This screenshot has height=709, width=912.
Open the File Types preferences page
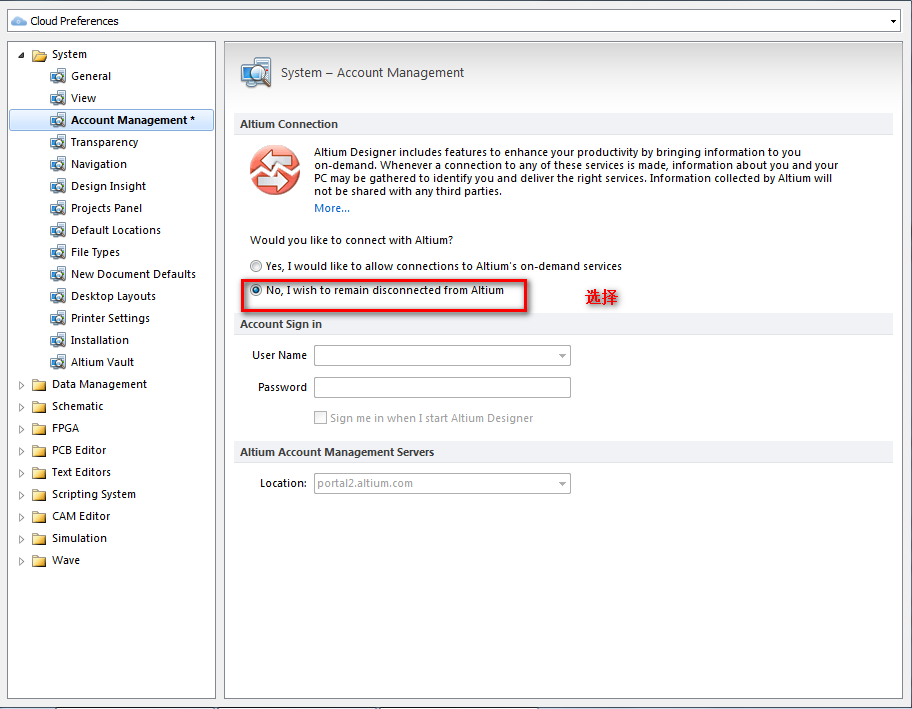pos(95,252)
